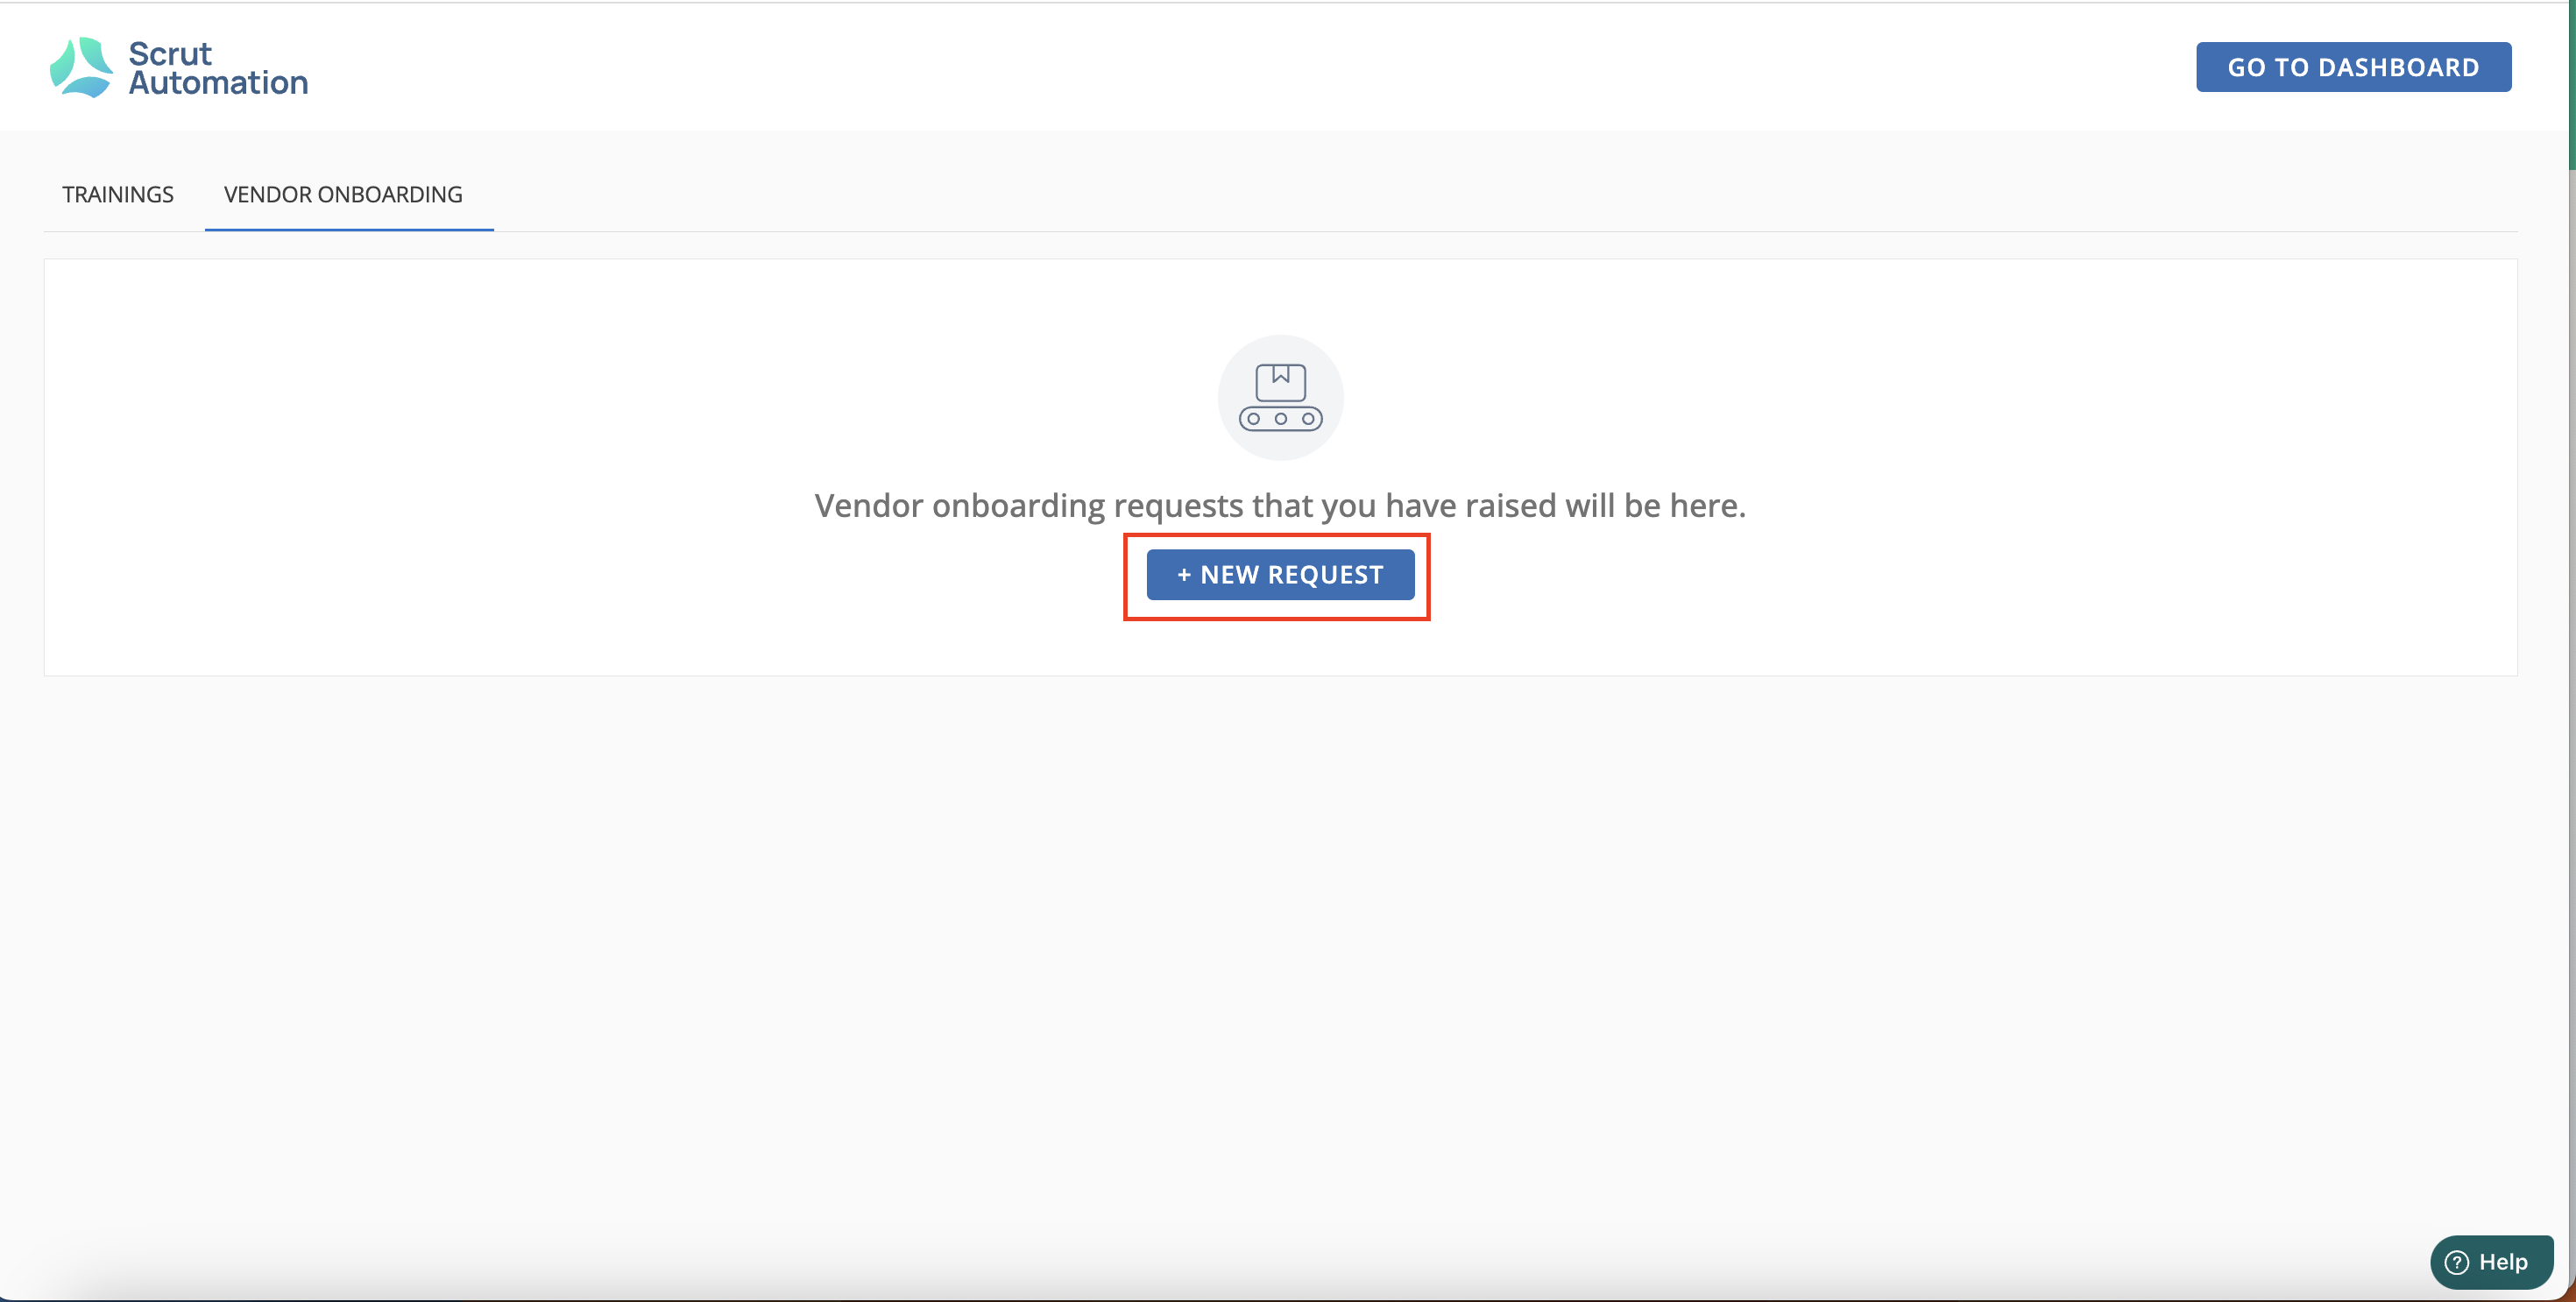Switch to the TRAININGS tab
The height and width of the screenshot is (1302, 2576).
pos(118,194)
